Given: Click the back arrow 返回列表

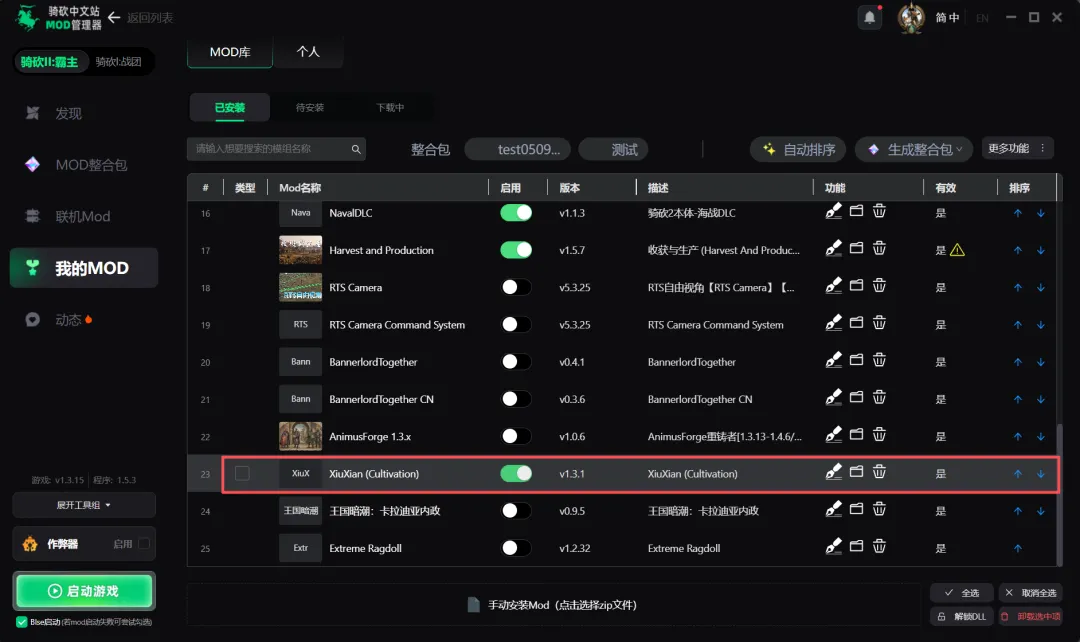Looking at the screenshot, I should (114, 17).
